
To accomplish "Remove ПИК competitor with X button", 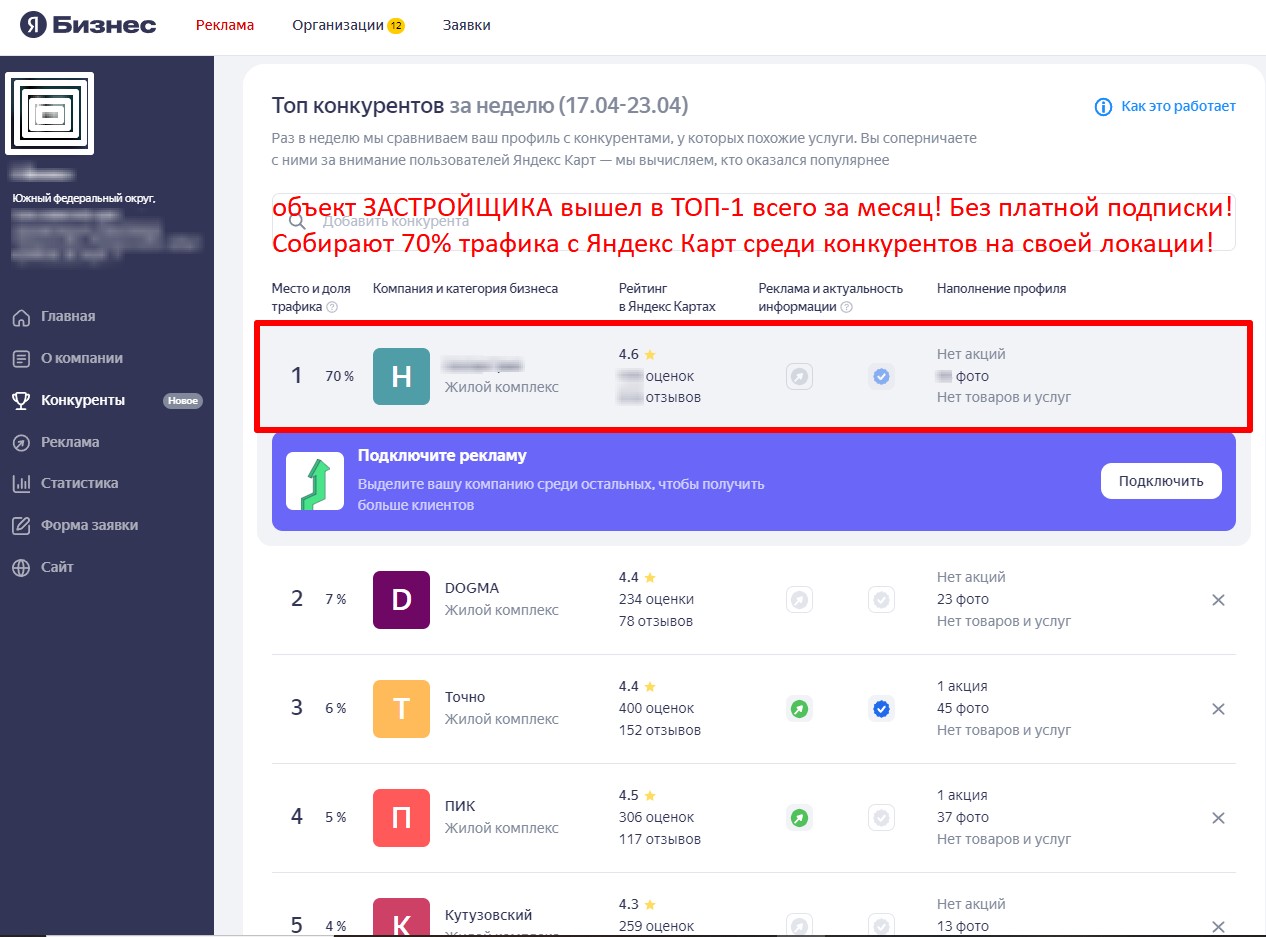I will (x=1218, y=818).
